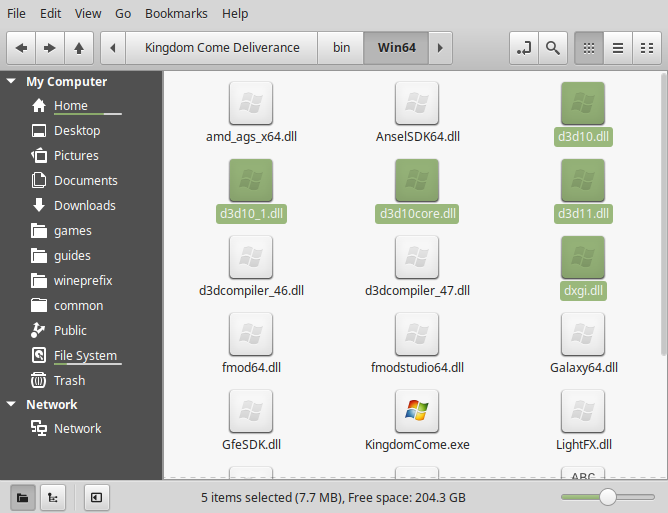Select the fmodstudio64.dll file icon
Screen dimensions: 668x513
(x=417, y=334)
